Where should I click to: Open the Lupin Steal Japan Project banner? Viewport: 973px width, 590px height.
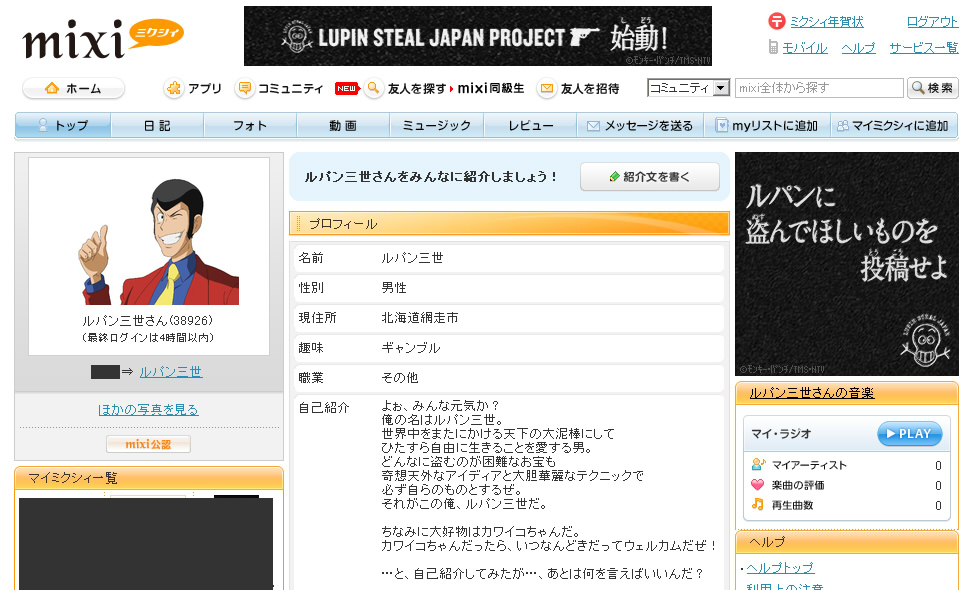[478, 36]
